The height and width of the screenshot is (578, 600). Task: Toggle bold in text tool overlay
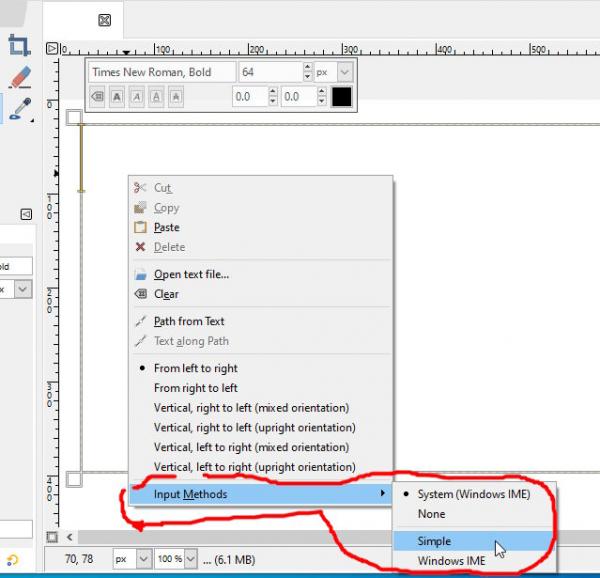tap(117, 96)
